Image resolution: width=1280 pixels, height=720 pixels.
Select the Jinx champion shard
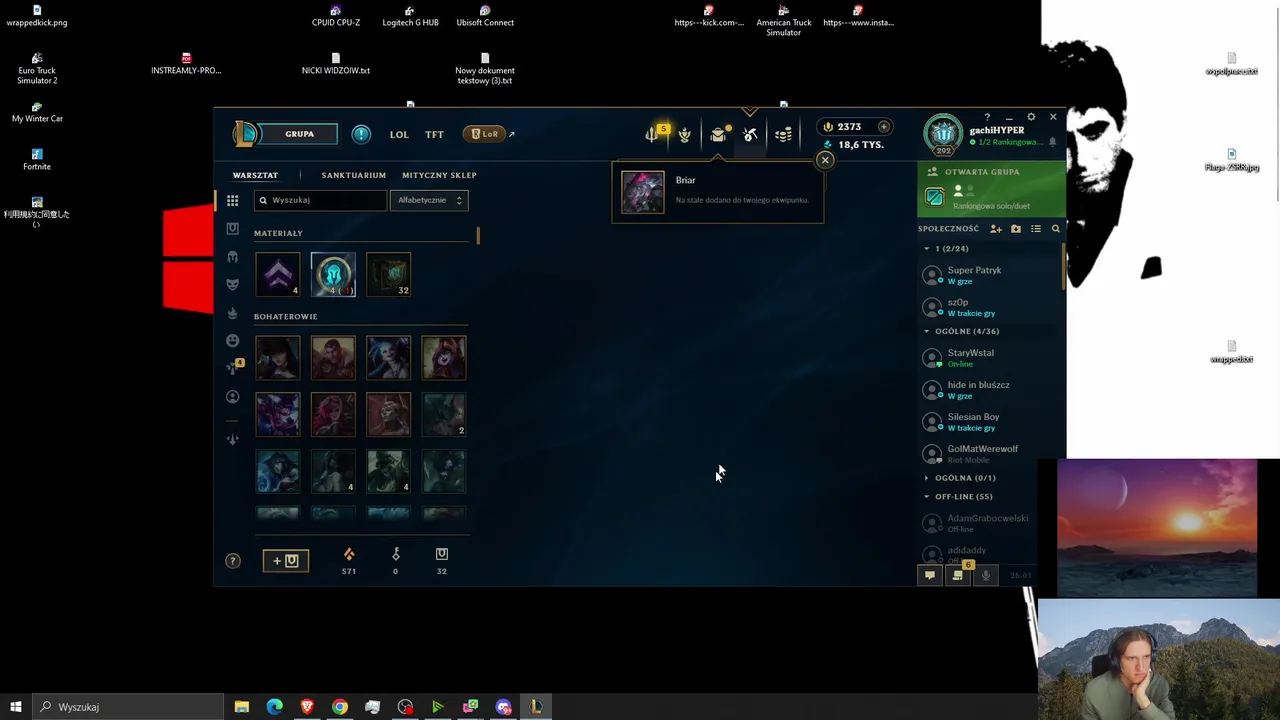(388, 358)
